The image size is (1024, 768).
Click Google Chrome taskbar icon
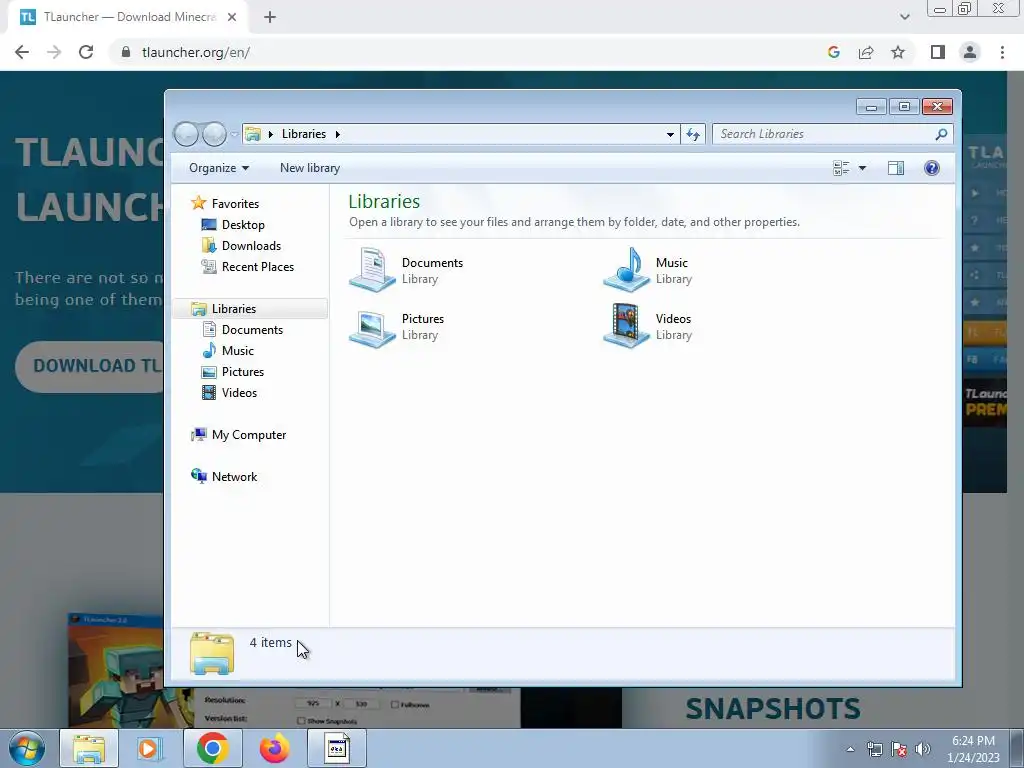tap(212, 748)
